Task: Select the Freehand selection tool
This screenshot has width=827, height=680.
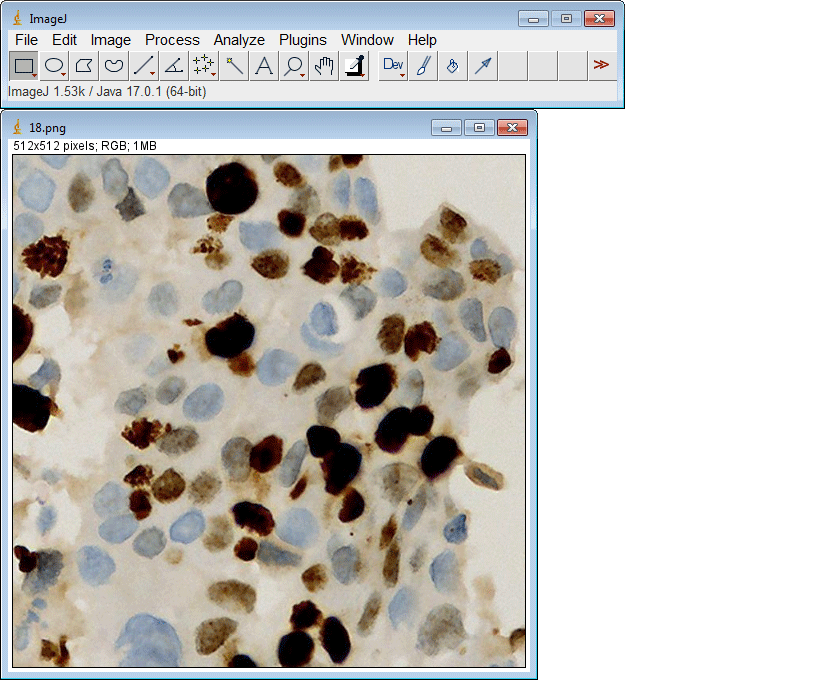Action: [114, 65]
